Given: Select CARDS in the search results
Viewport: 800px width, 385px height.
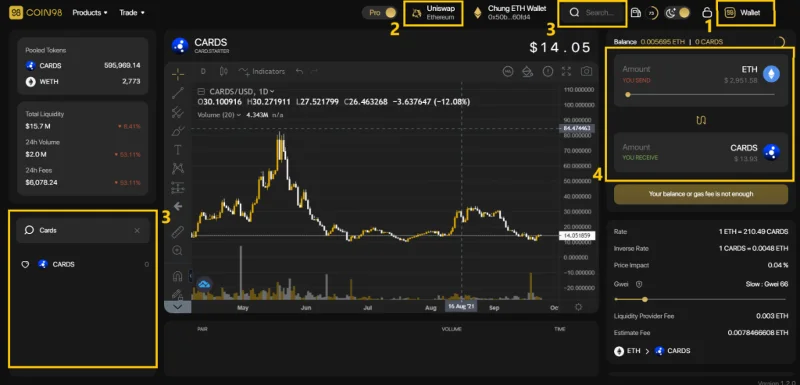Looking at the screenshot, I should click(83, 265).
